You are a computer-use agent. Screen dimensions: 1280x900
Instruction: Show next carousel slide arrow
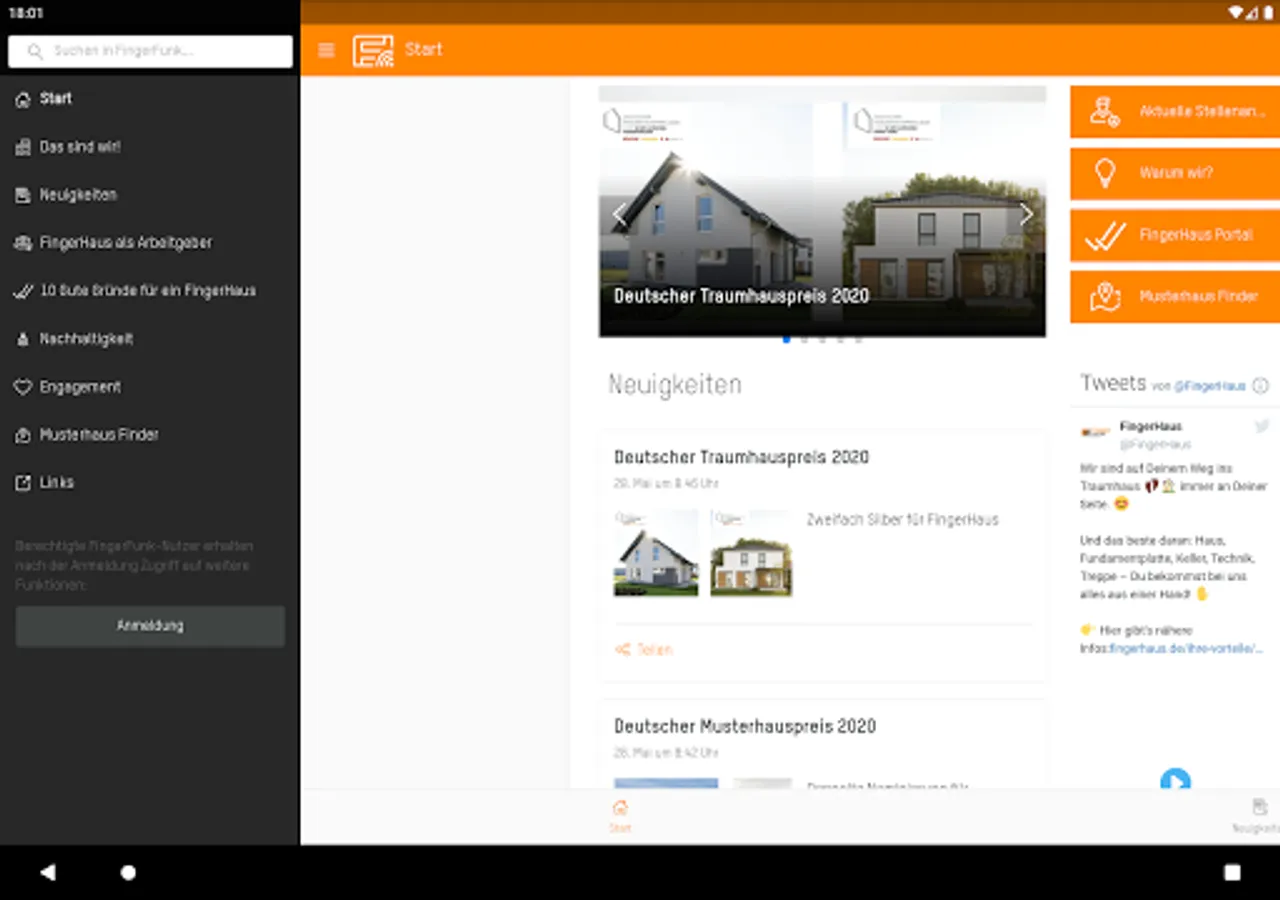1025,214
